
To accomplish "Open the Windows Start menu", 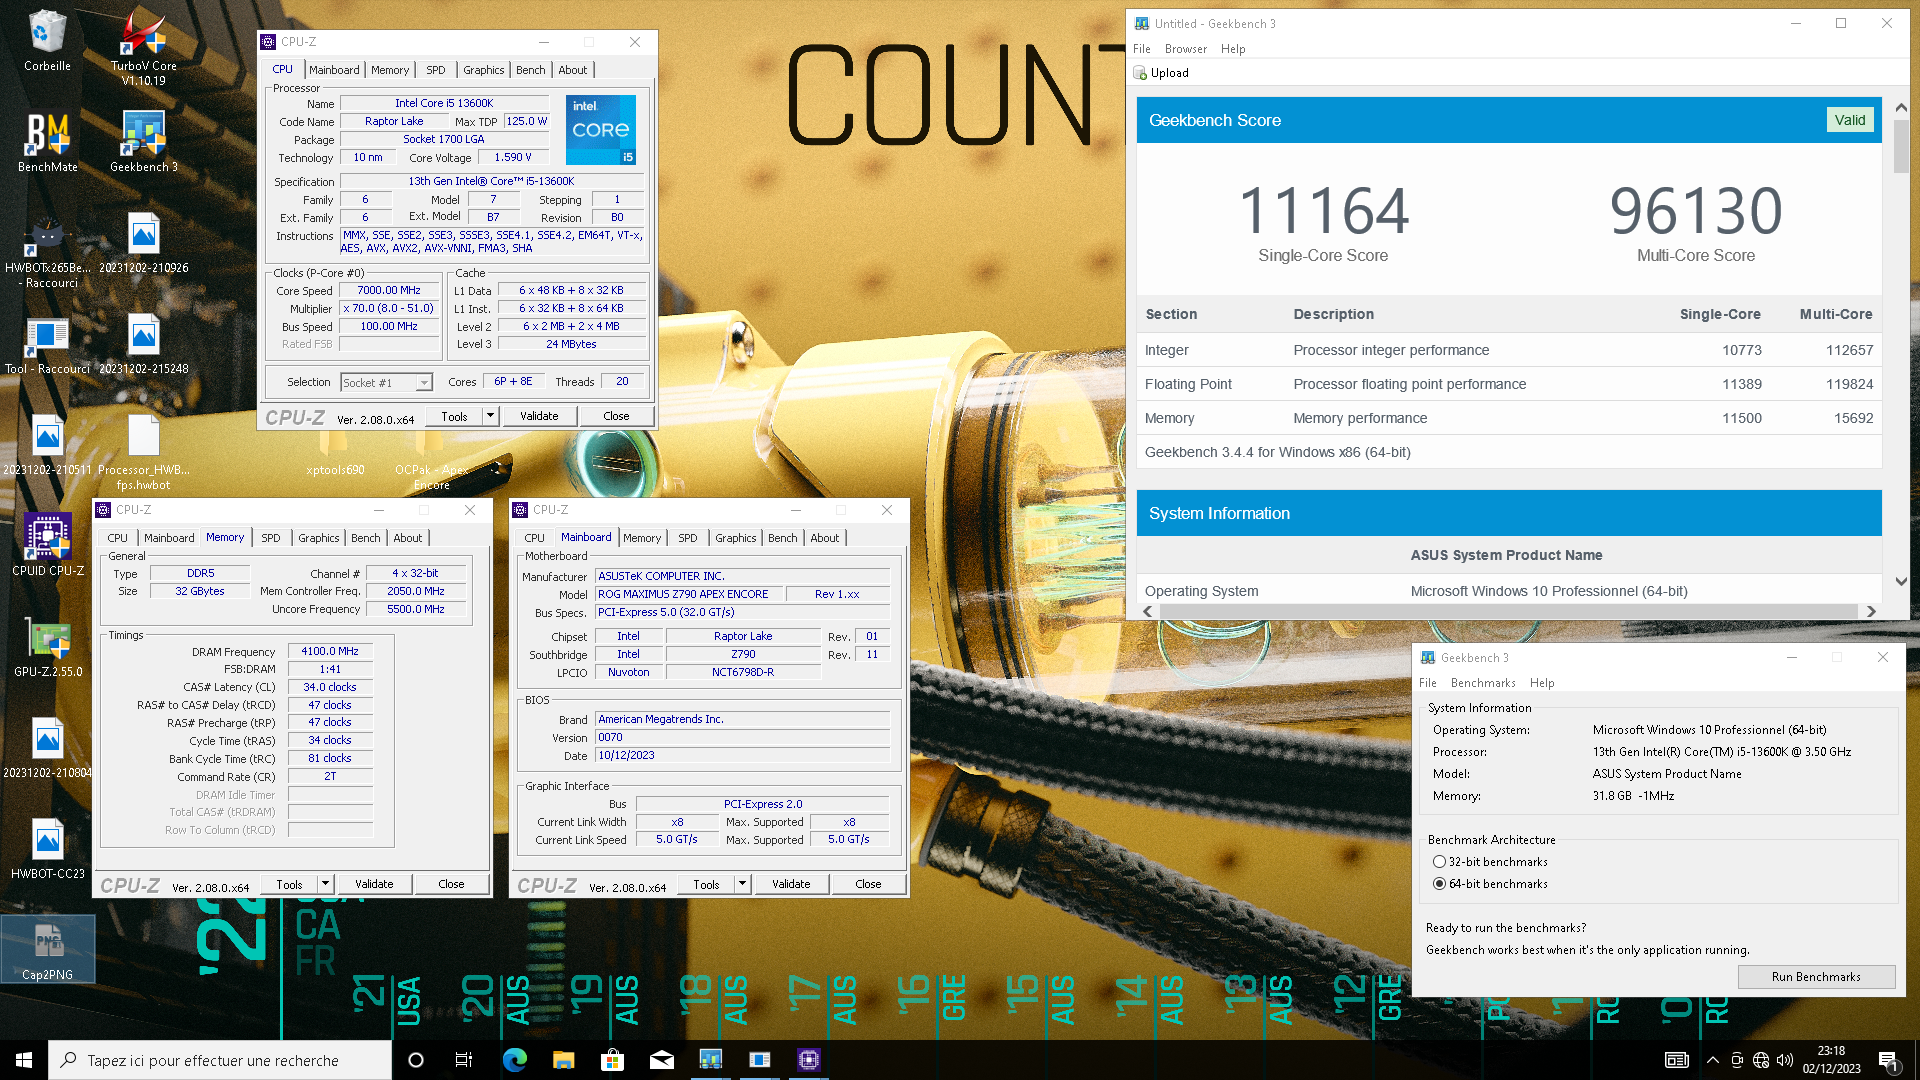I will pyautogui.click(x=24, y=1060).
